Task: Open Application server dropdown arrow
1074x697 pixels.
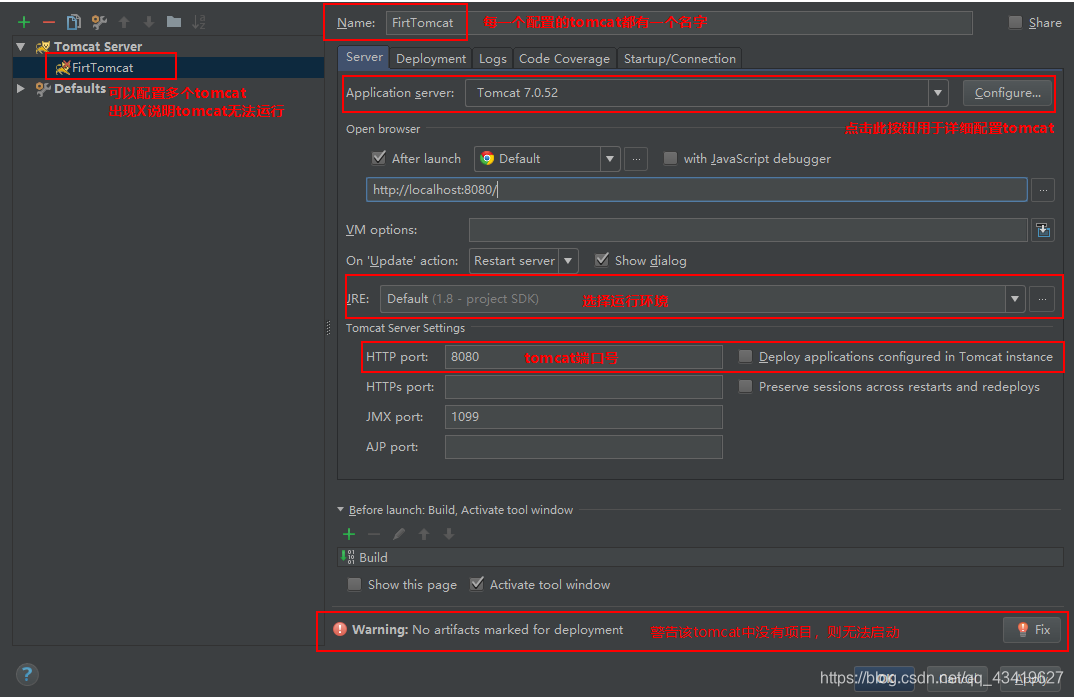Action: tap(938, 93)
